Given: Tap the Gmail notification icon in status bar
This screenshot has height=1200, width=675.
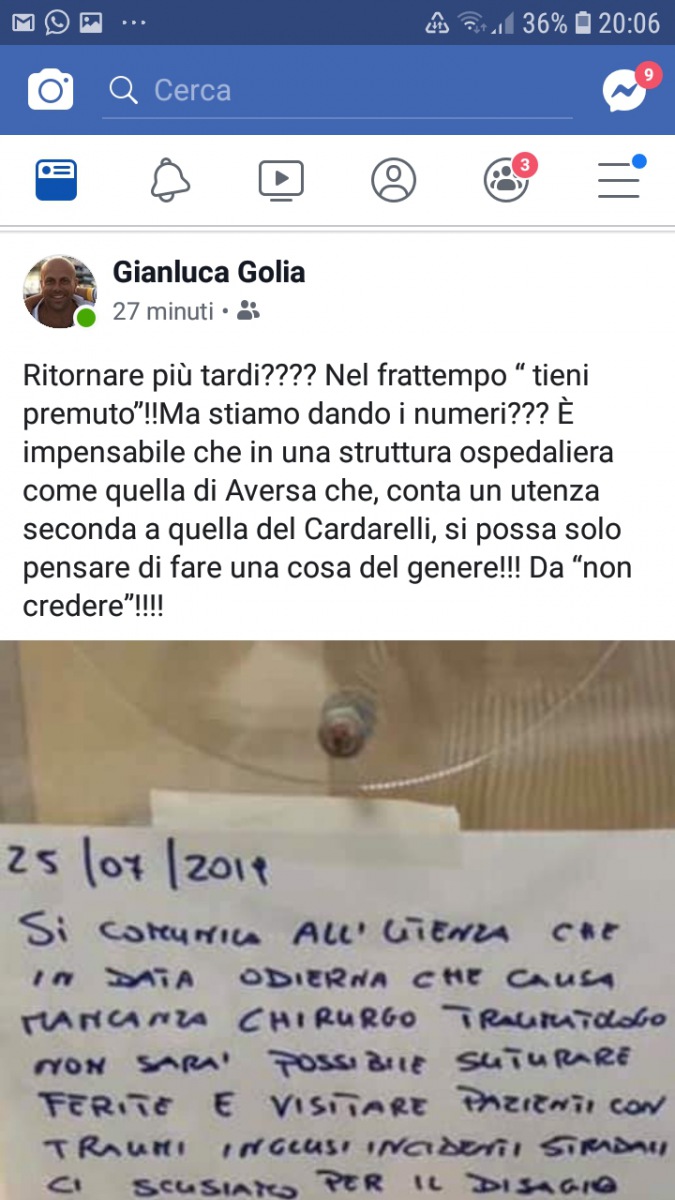Looking at the screenshot, I should (23, 22).
